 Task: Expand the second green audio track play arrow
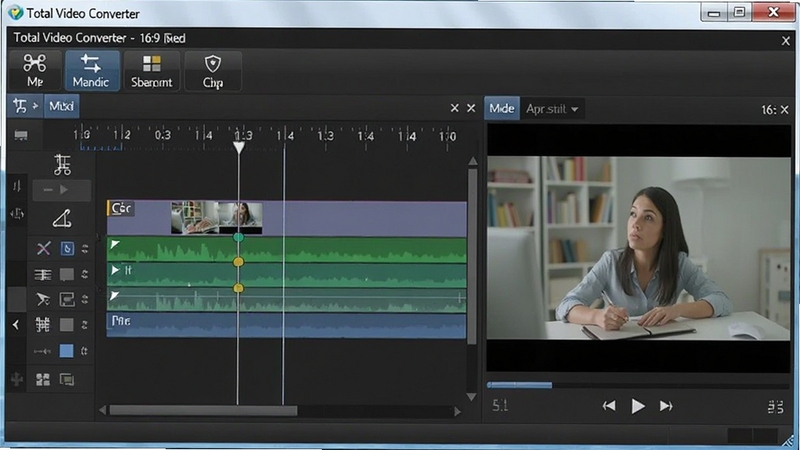tap(115, 270)
